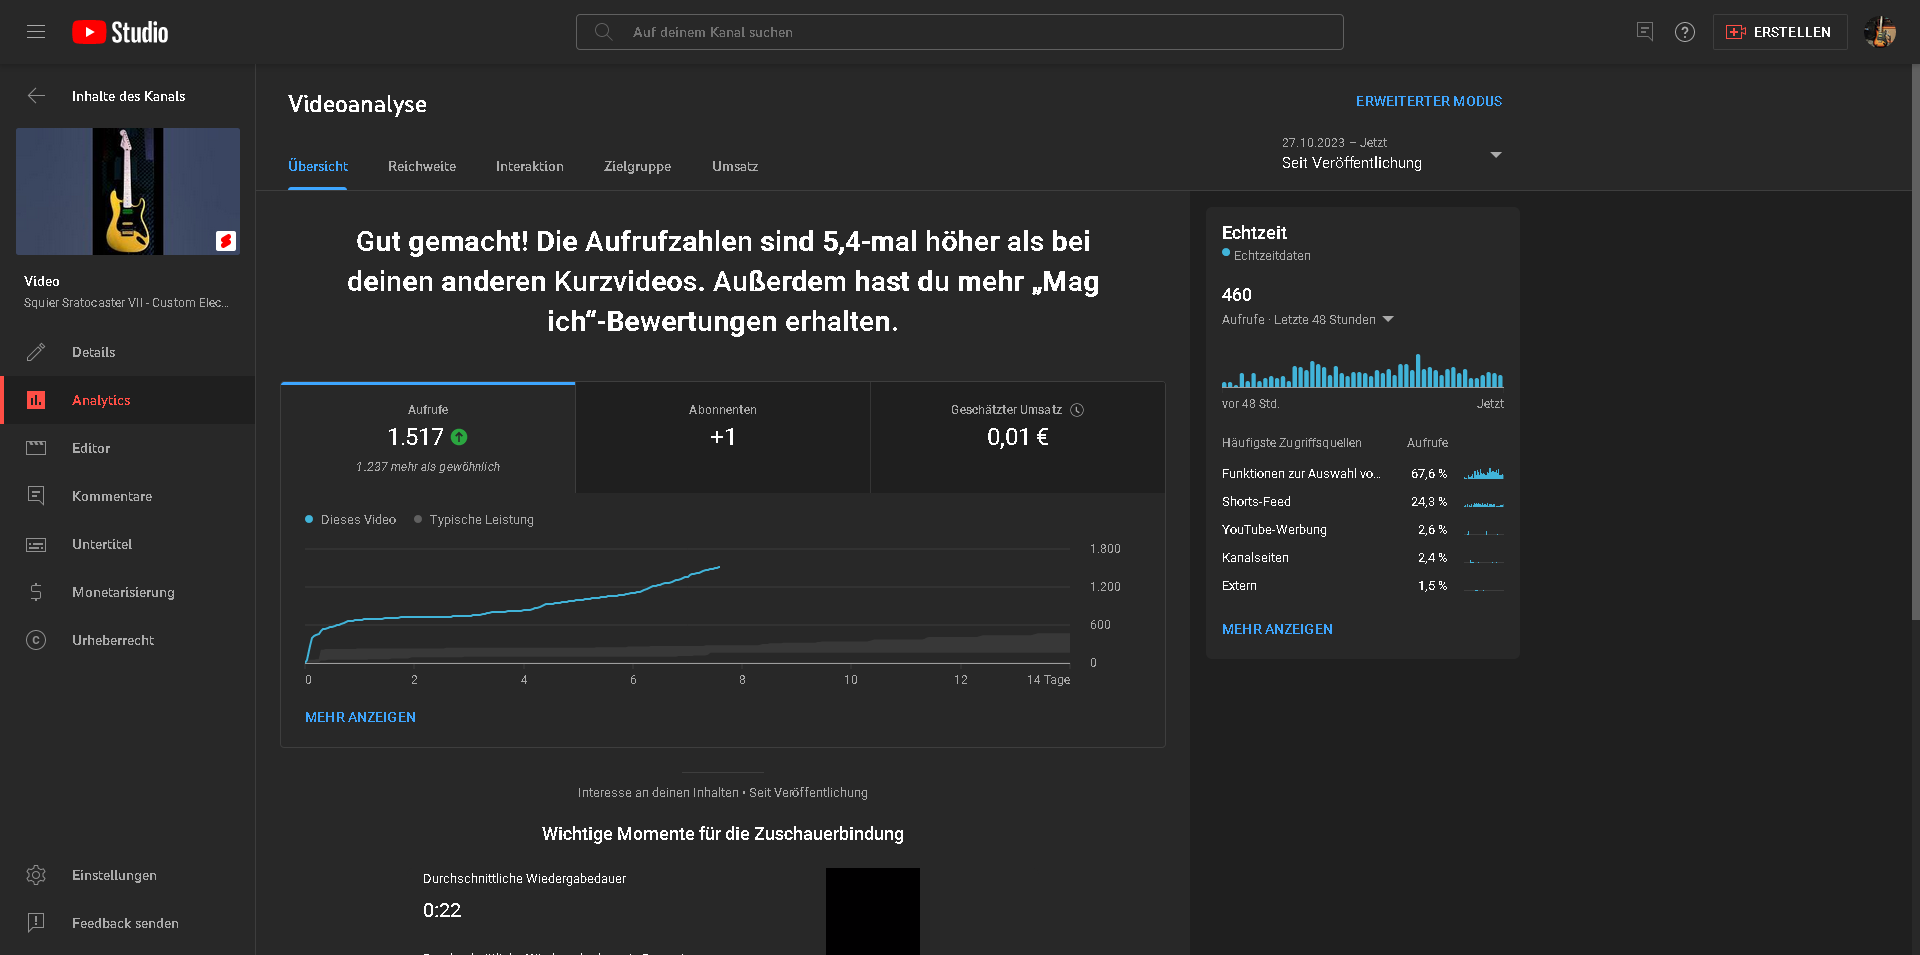Expand the 'Letzte 48 Stunden' realtime dropdown
The image size is (1920, 955).
tap(1387, 320)
